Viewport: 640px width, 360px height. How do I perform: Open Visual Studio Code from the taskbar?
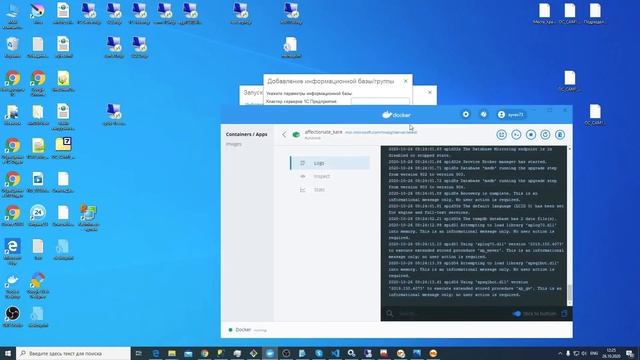click(335, 353)
